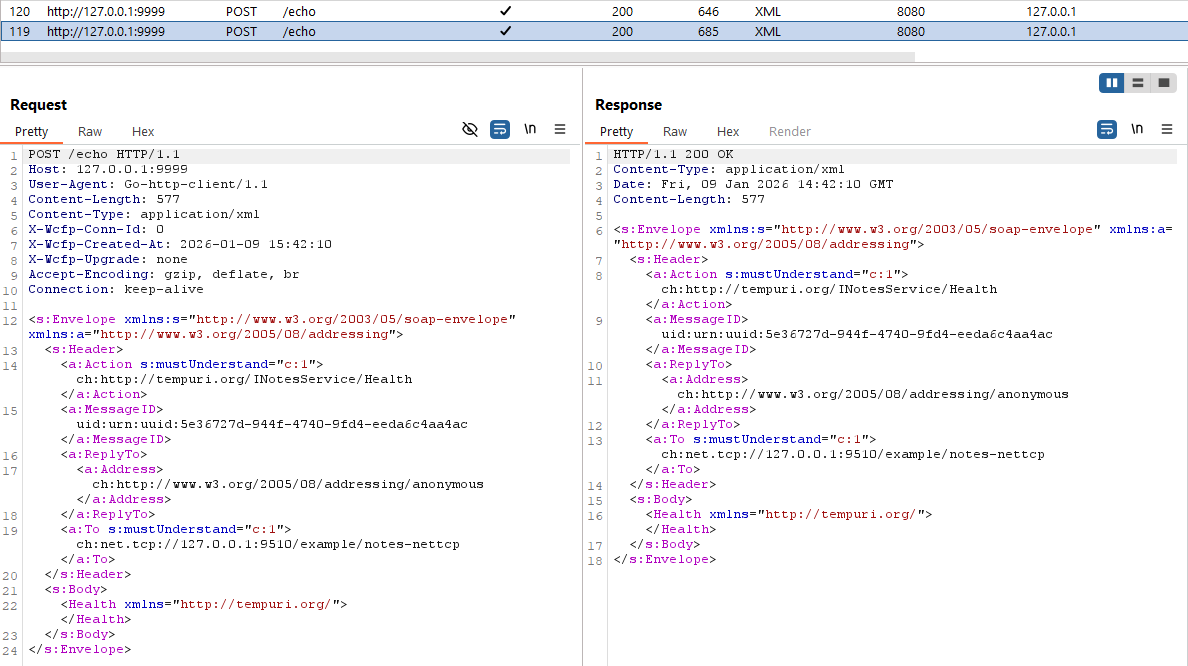Show \n line endings in the Request
This screenshot has height=666, width=1188.
click(530, 129)
